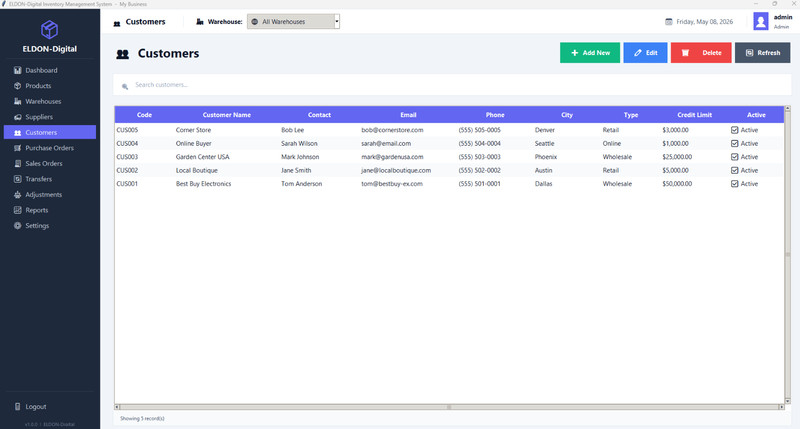Click the Logout door icon
Screen dimensions: 800x429
pos(17,407)
